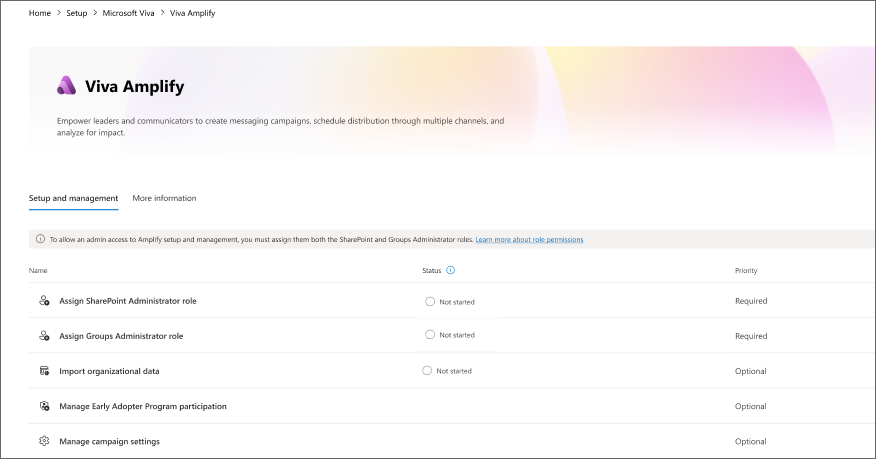Viewport: 876px width, 459px height.
Task: Click the Groups Administrator 'Not started' status circle
Action: [x=430, y=334]
